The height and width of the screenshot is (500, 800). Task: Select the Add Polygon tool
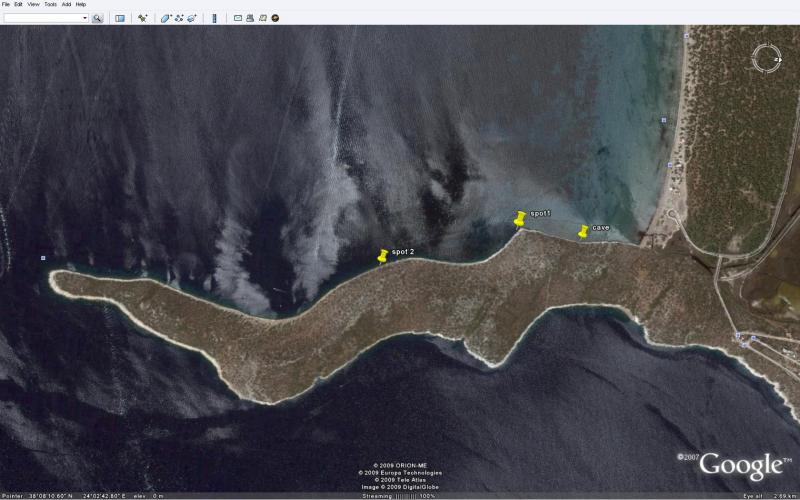(167, 18)
